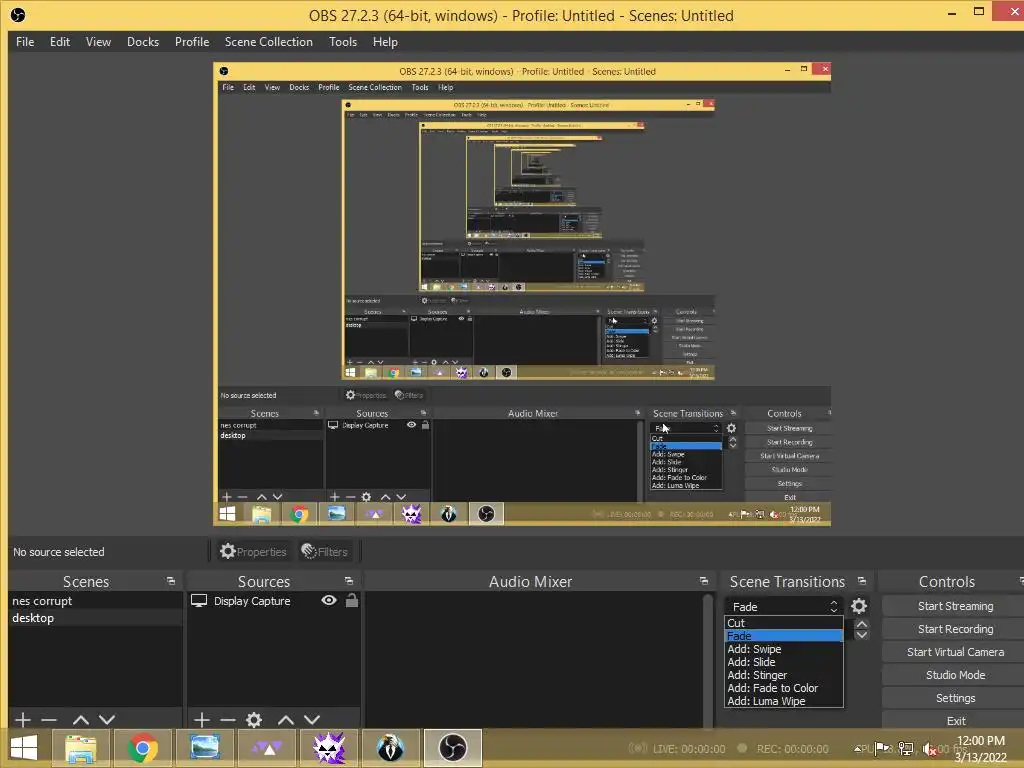
Task: Click the taskbar clock showing 12:00 PM
Action: coord(980,749)
